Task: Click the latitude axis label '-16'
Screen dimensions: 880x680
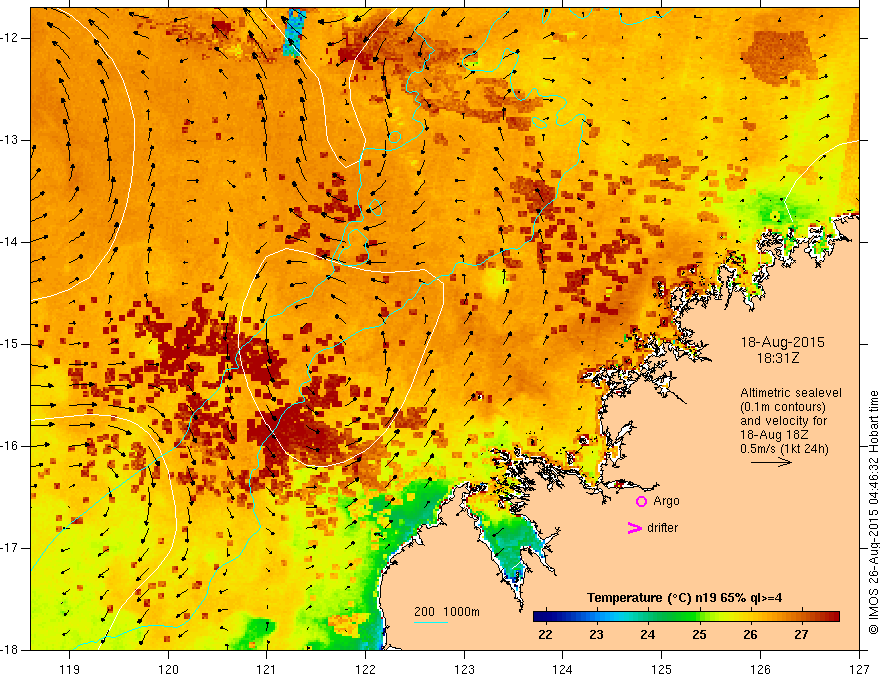Action: coord(11,446)
